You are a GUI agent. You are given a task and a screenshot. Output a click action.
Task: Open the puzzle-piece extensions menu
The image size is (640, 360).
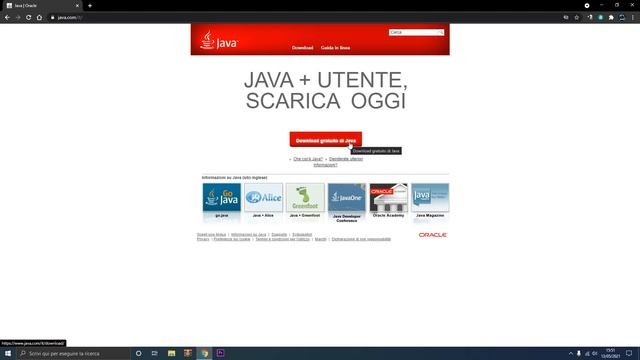[x=611, y=18]
